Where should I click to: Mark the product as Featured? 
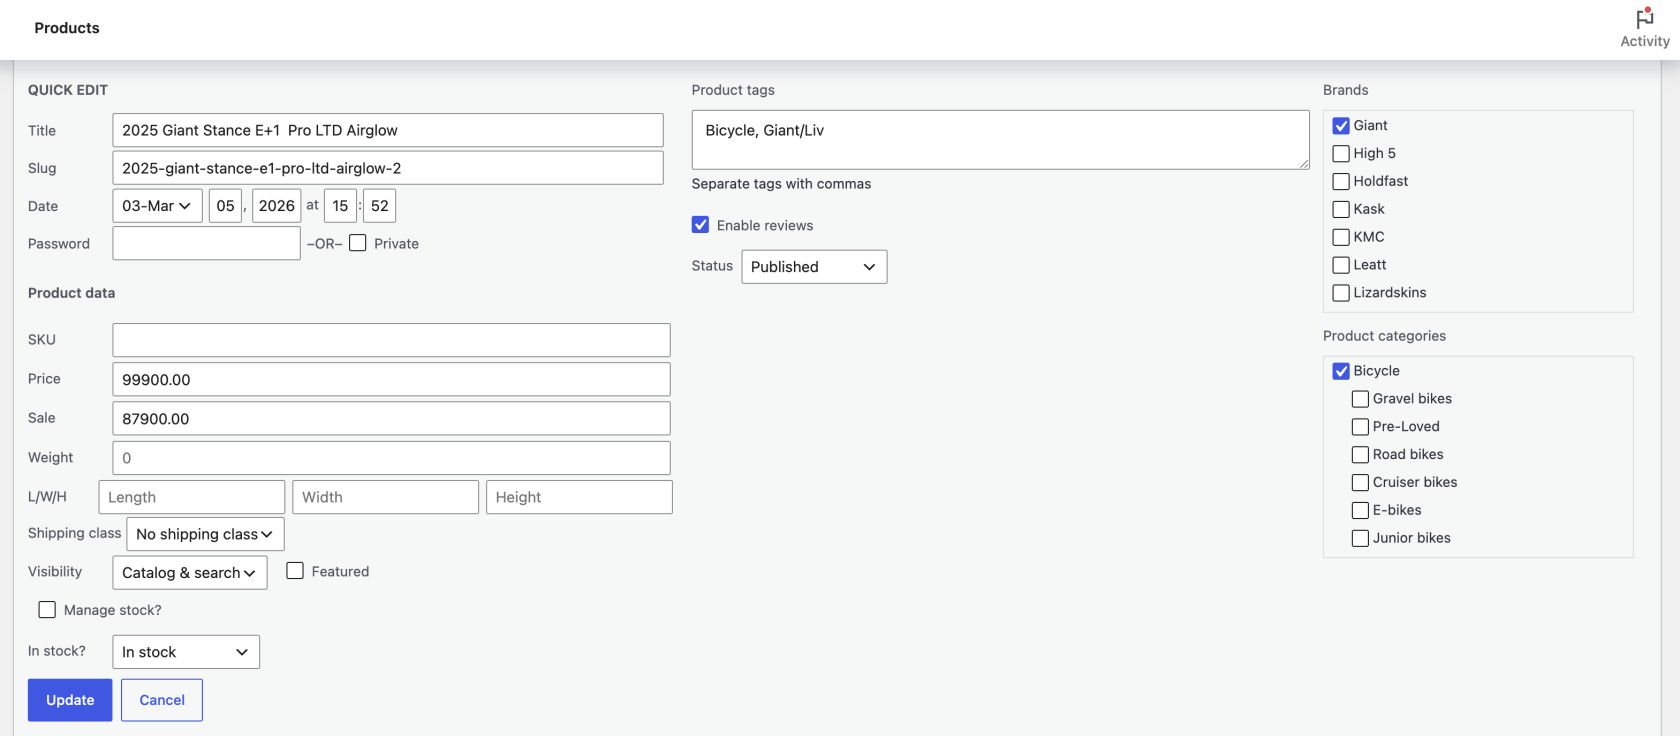pyautogui.click(x=295, y=571)
